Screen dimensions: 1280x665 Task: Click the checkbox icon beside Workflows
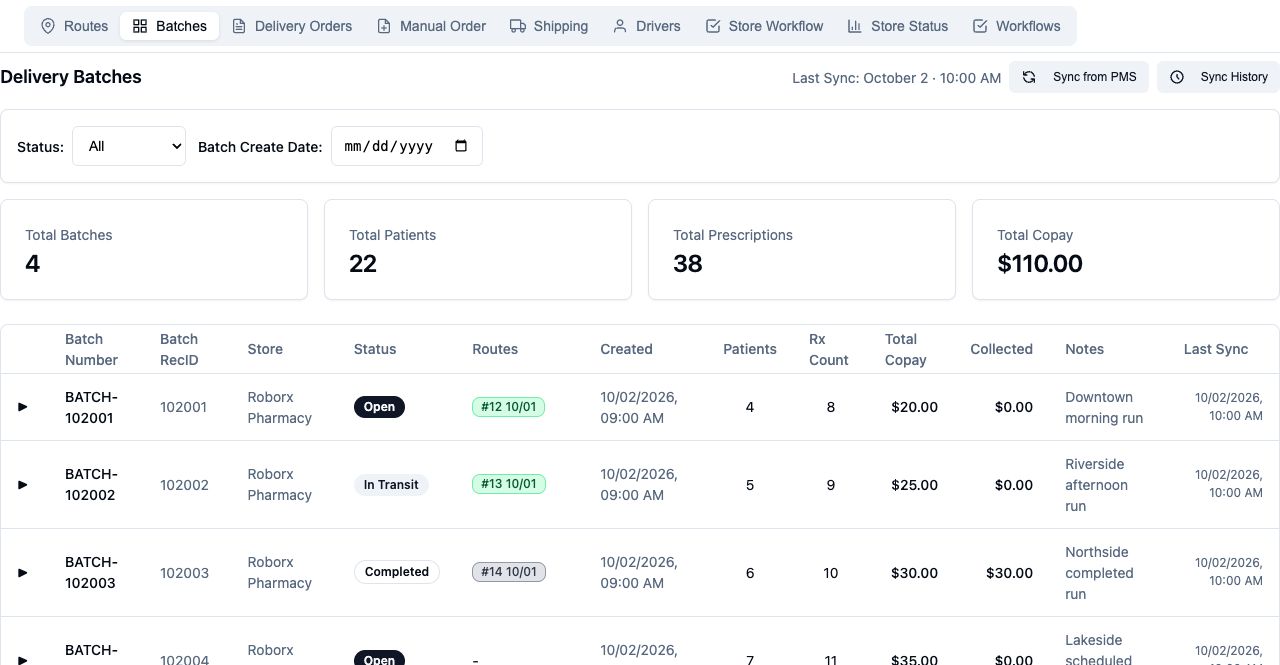pyautogui.click(x=980, y=26)
